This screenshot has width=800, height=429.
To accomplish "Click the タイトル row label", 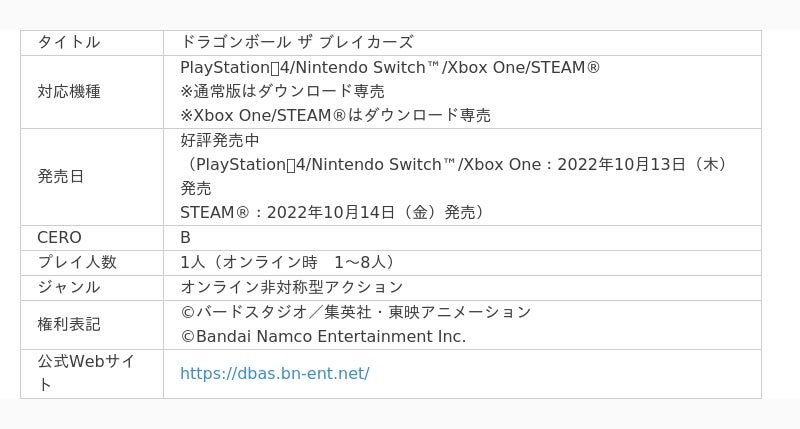I will pyautogui.click(x=69, y=42).
